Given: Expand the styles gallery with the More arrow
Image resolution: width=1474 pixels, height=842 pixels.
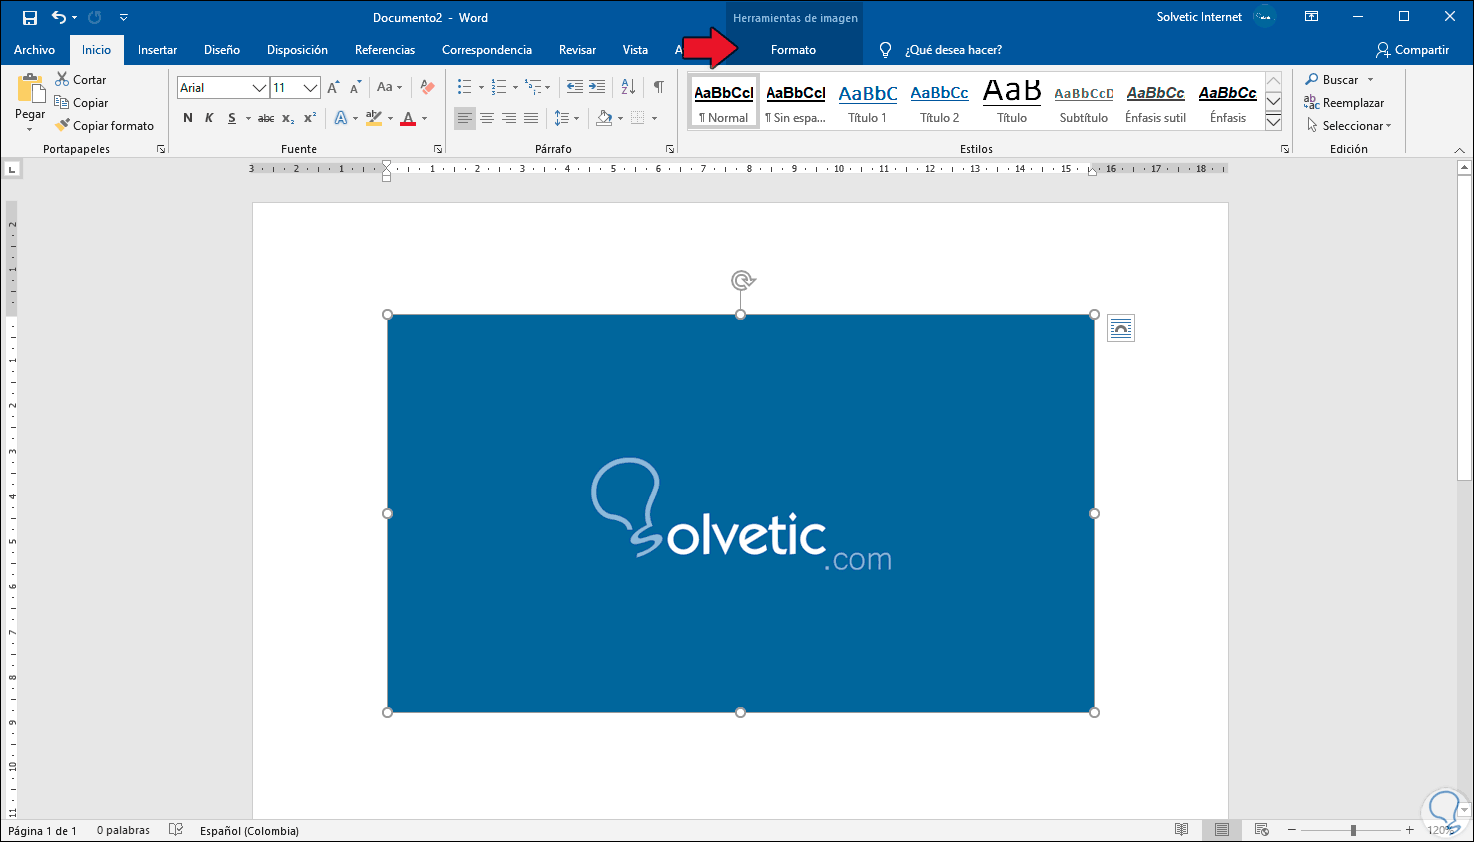Looking at the screenshot, I should 1273,122.
